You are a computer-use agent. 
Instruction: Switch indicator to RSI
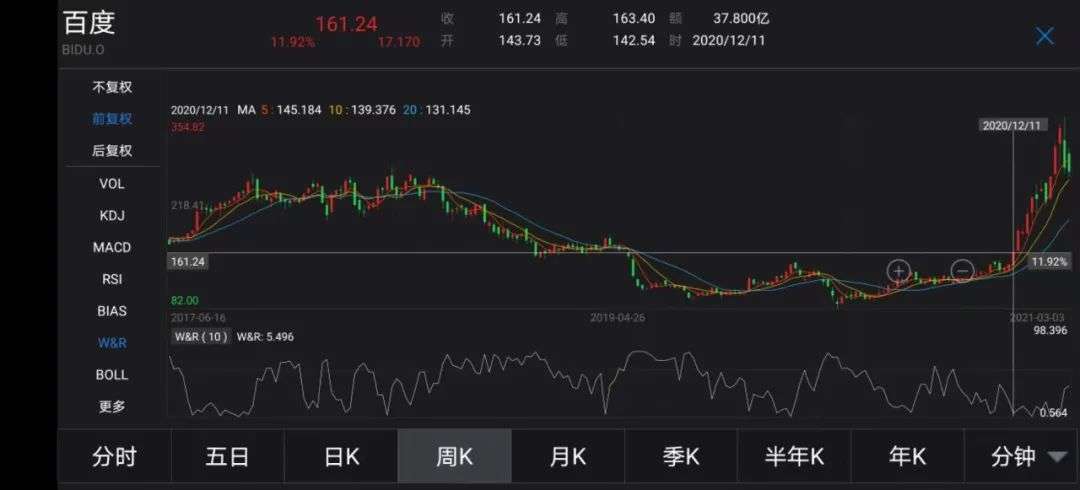click(112, 279)
